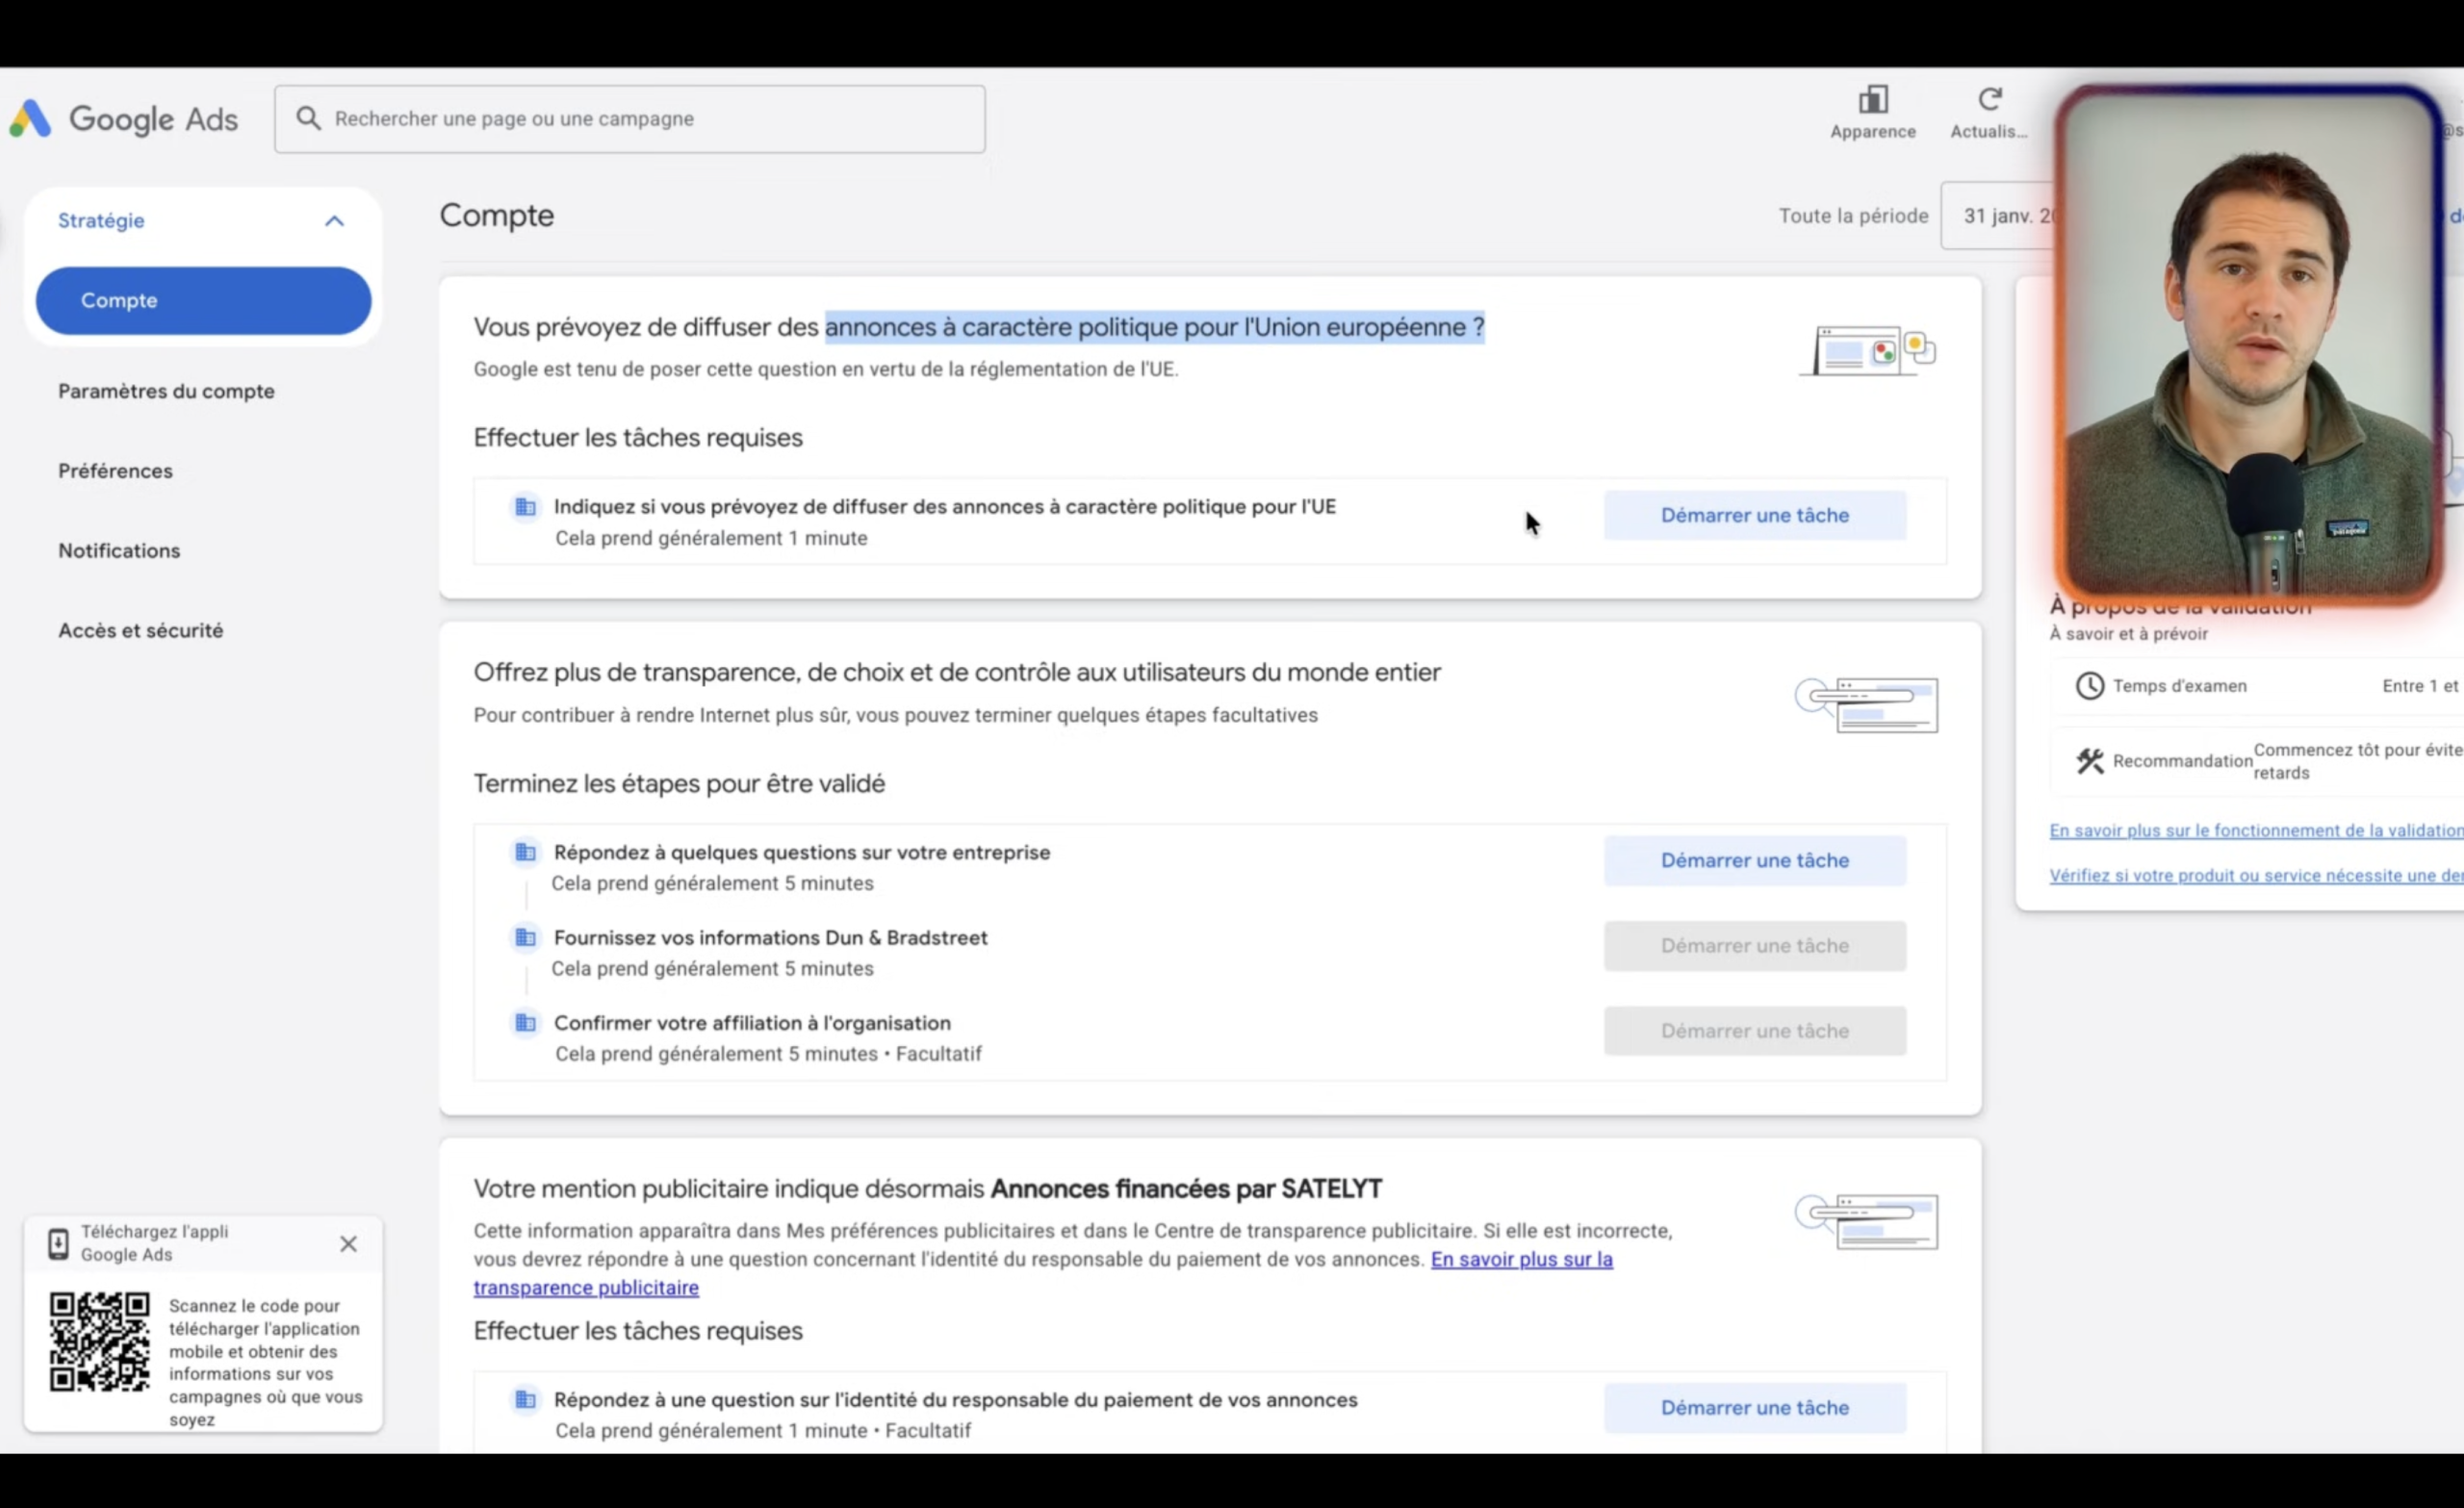Open the date range picker 31 janv.
The width and height of the screenshot is (2464, 1508).
[x=1998, y=216]
